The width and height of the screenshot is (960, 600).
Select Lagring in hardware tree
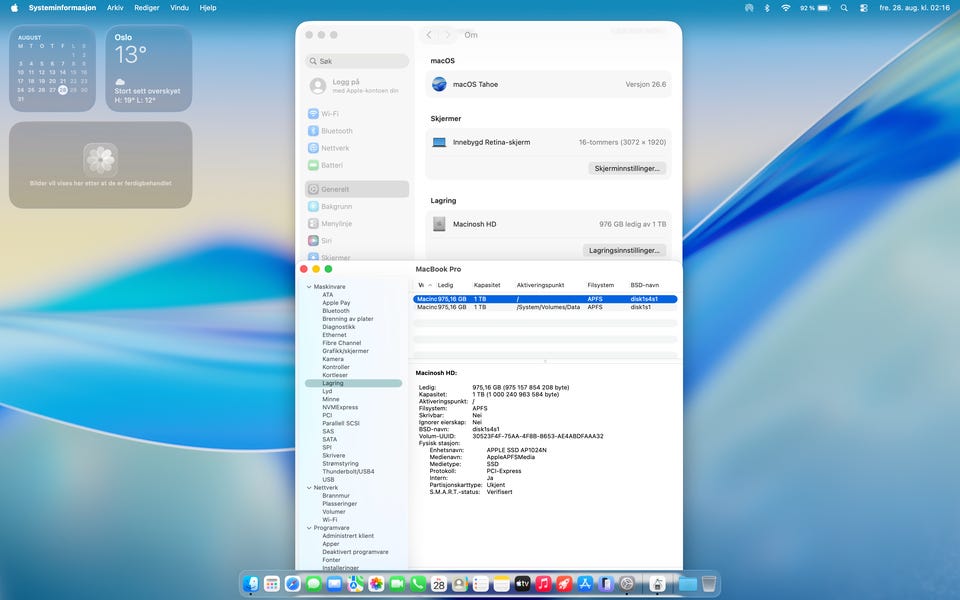[353, 383]
